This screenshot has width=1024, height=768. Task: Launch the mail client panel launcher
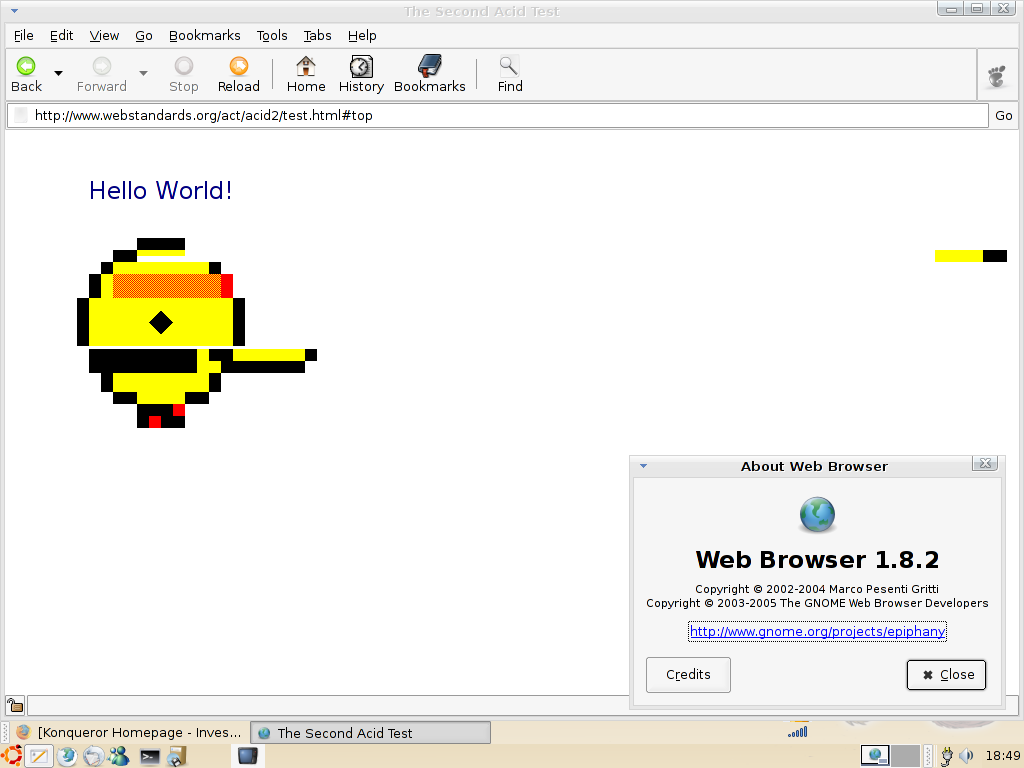(93, 756)
